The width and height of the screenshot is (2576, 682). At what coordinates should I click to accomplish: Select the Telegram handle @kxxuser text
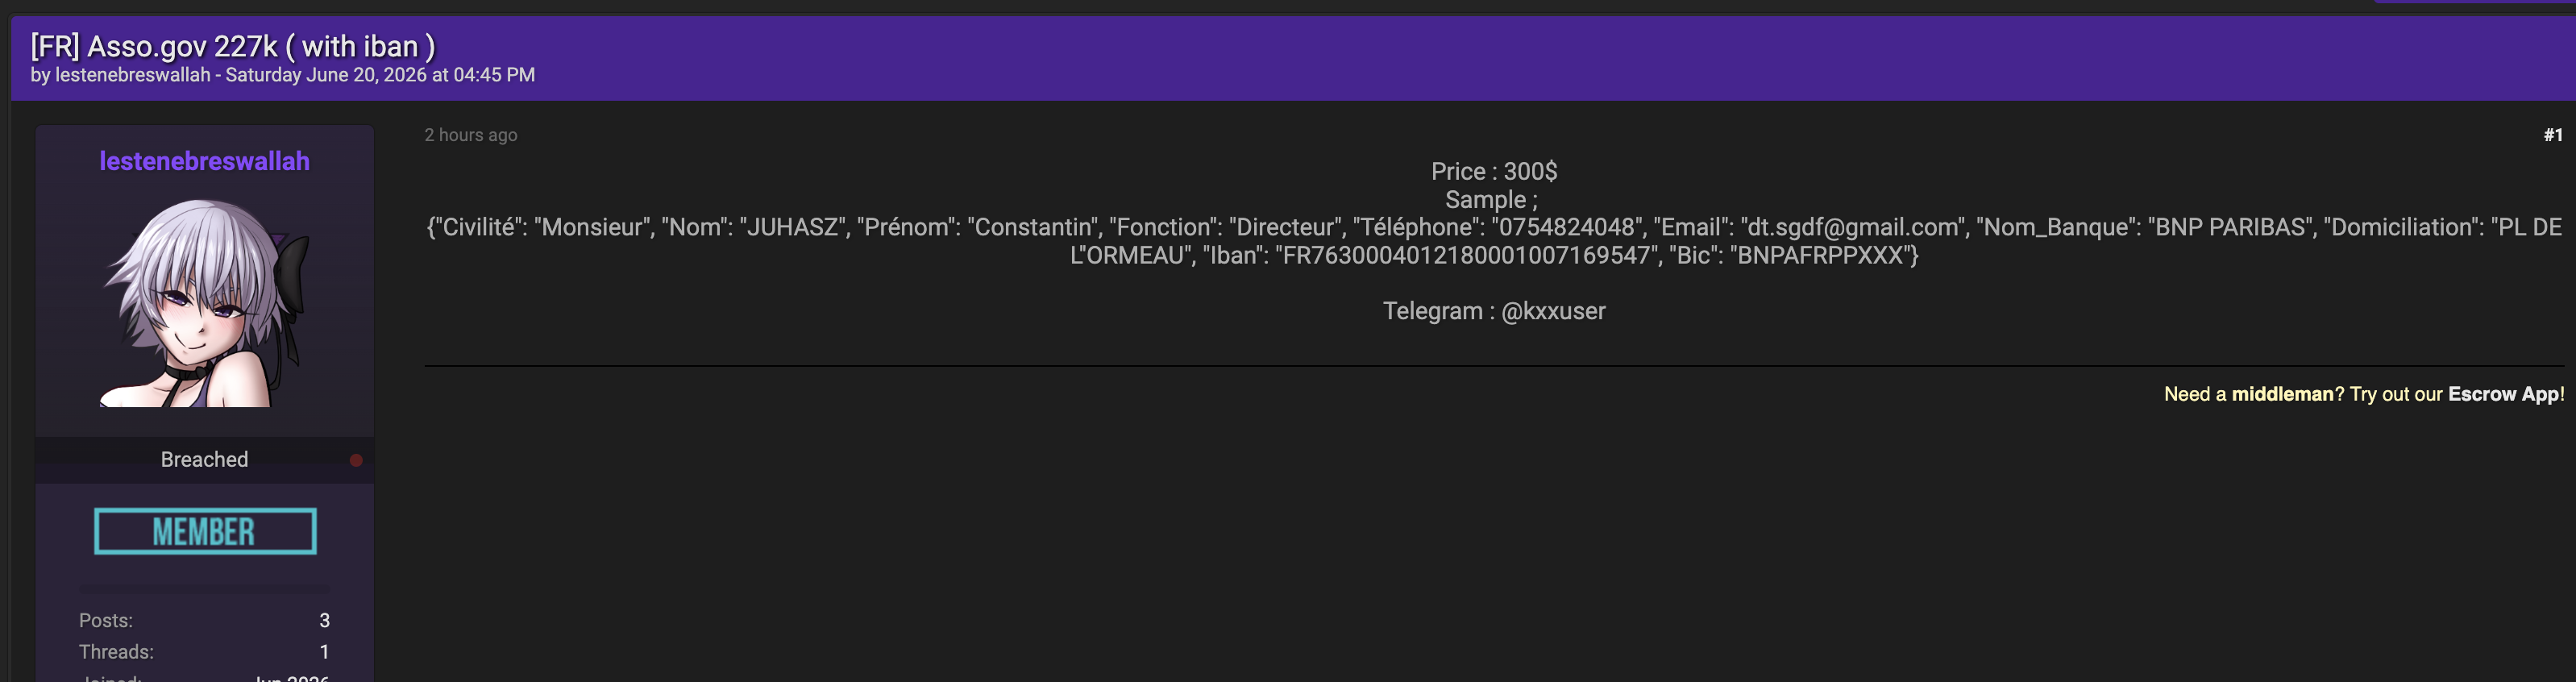point(1553,311)
